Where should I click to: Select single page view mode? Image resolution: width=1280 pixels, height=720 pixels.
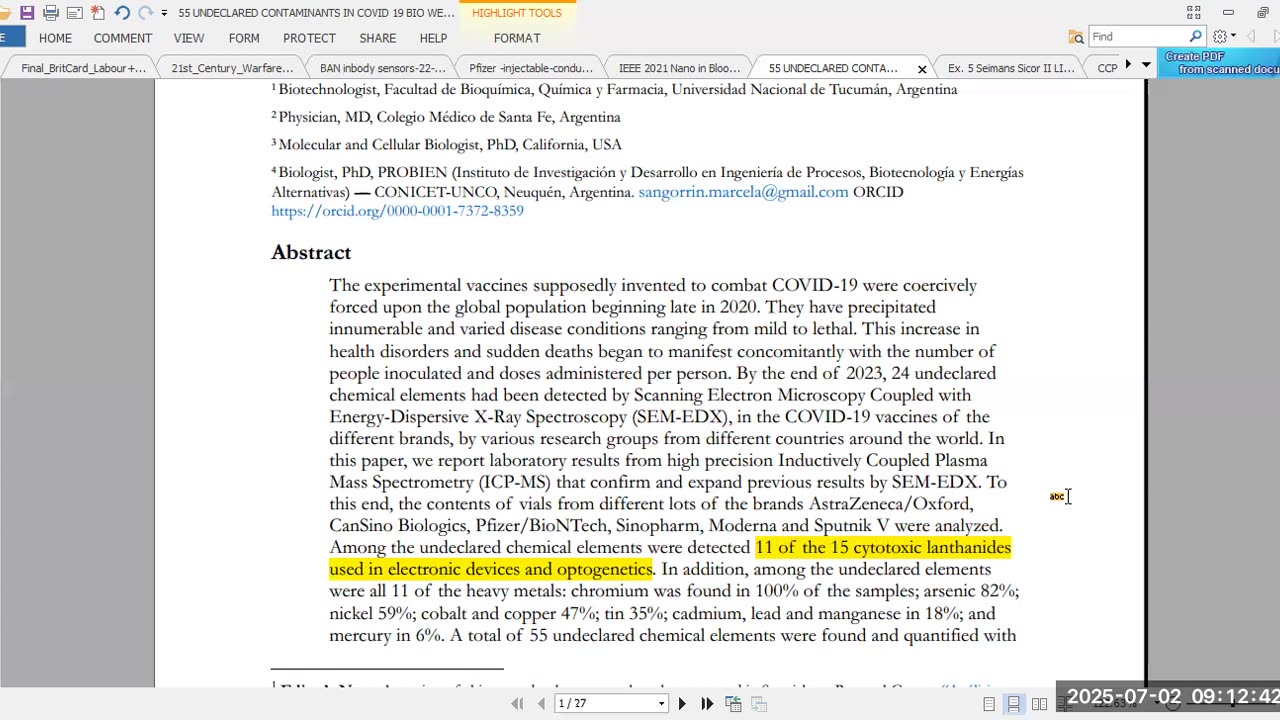989,704
